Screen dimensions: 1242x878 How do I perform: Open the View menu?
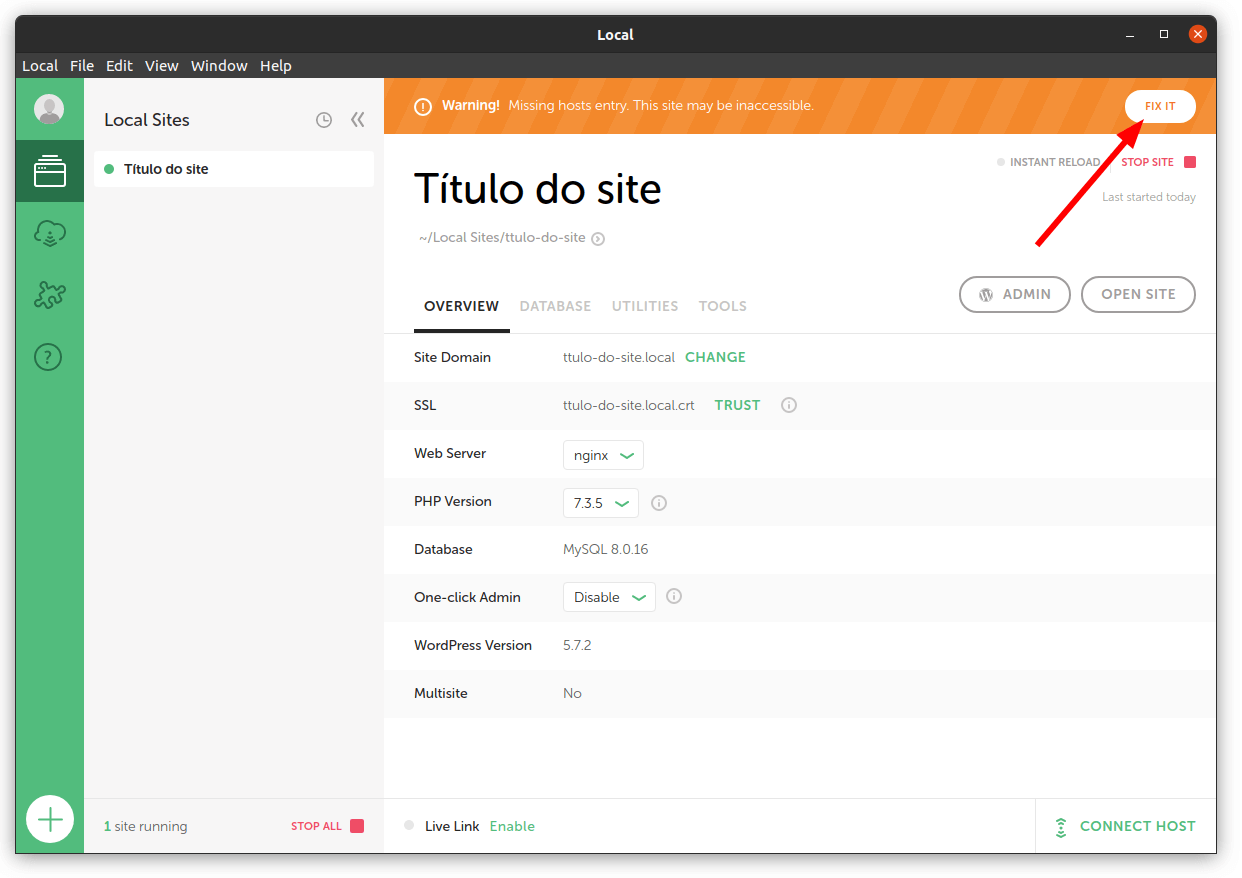point(161,66)
